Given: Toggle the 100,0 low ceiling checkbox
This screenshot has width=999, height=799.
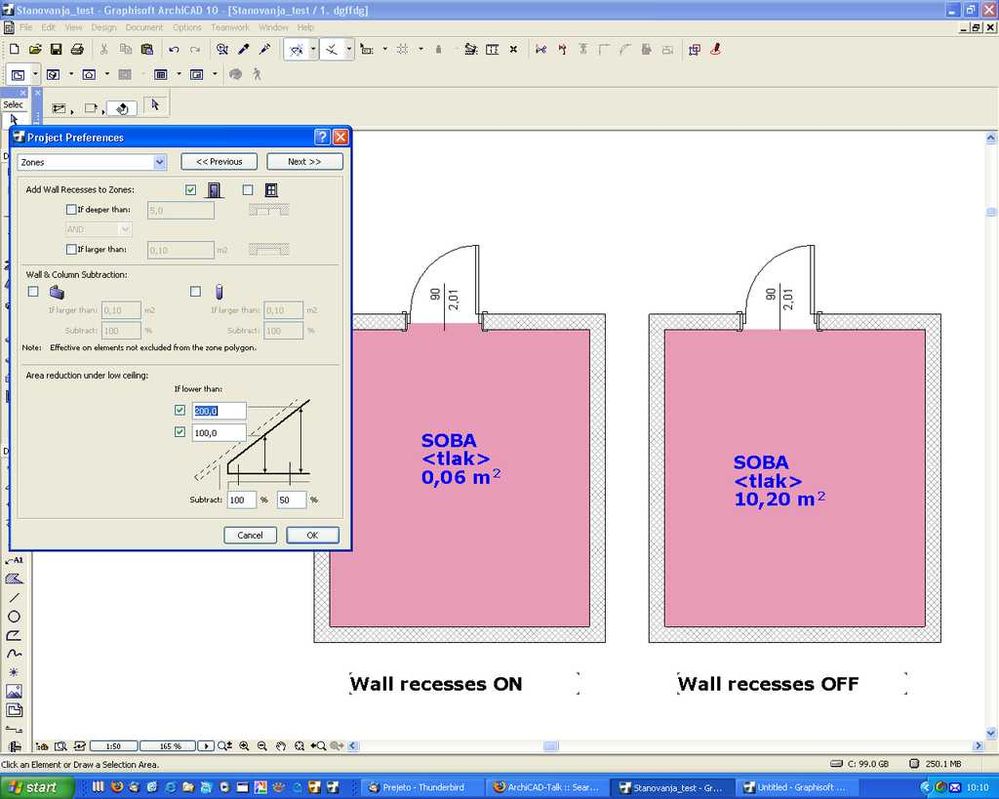Looking at the screenshot, I should [180, 432].
